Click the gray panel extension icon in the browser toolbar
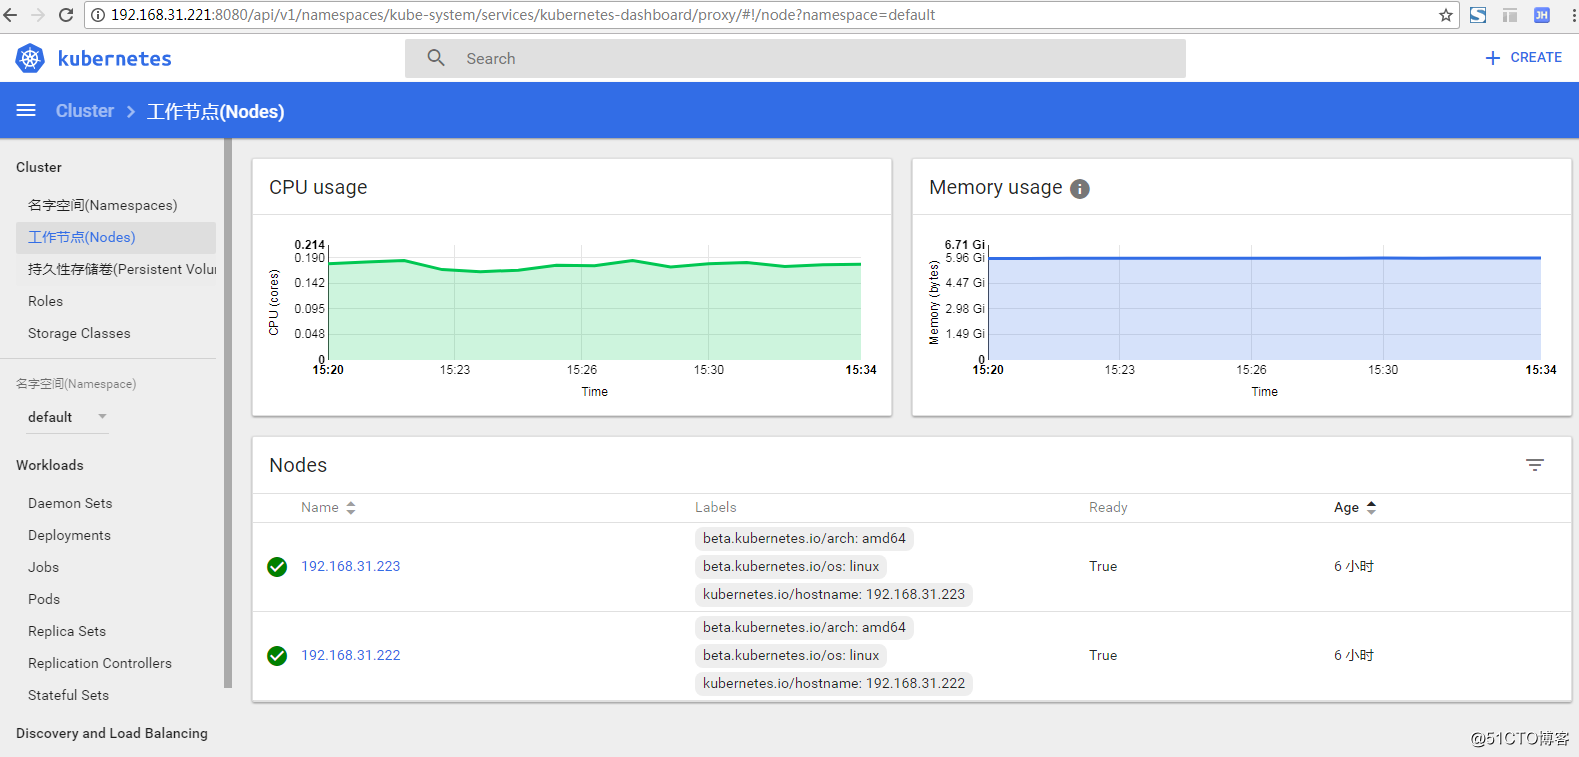Screen dimensions: 1579x757 (x=1510, y=15)
